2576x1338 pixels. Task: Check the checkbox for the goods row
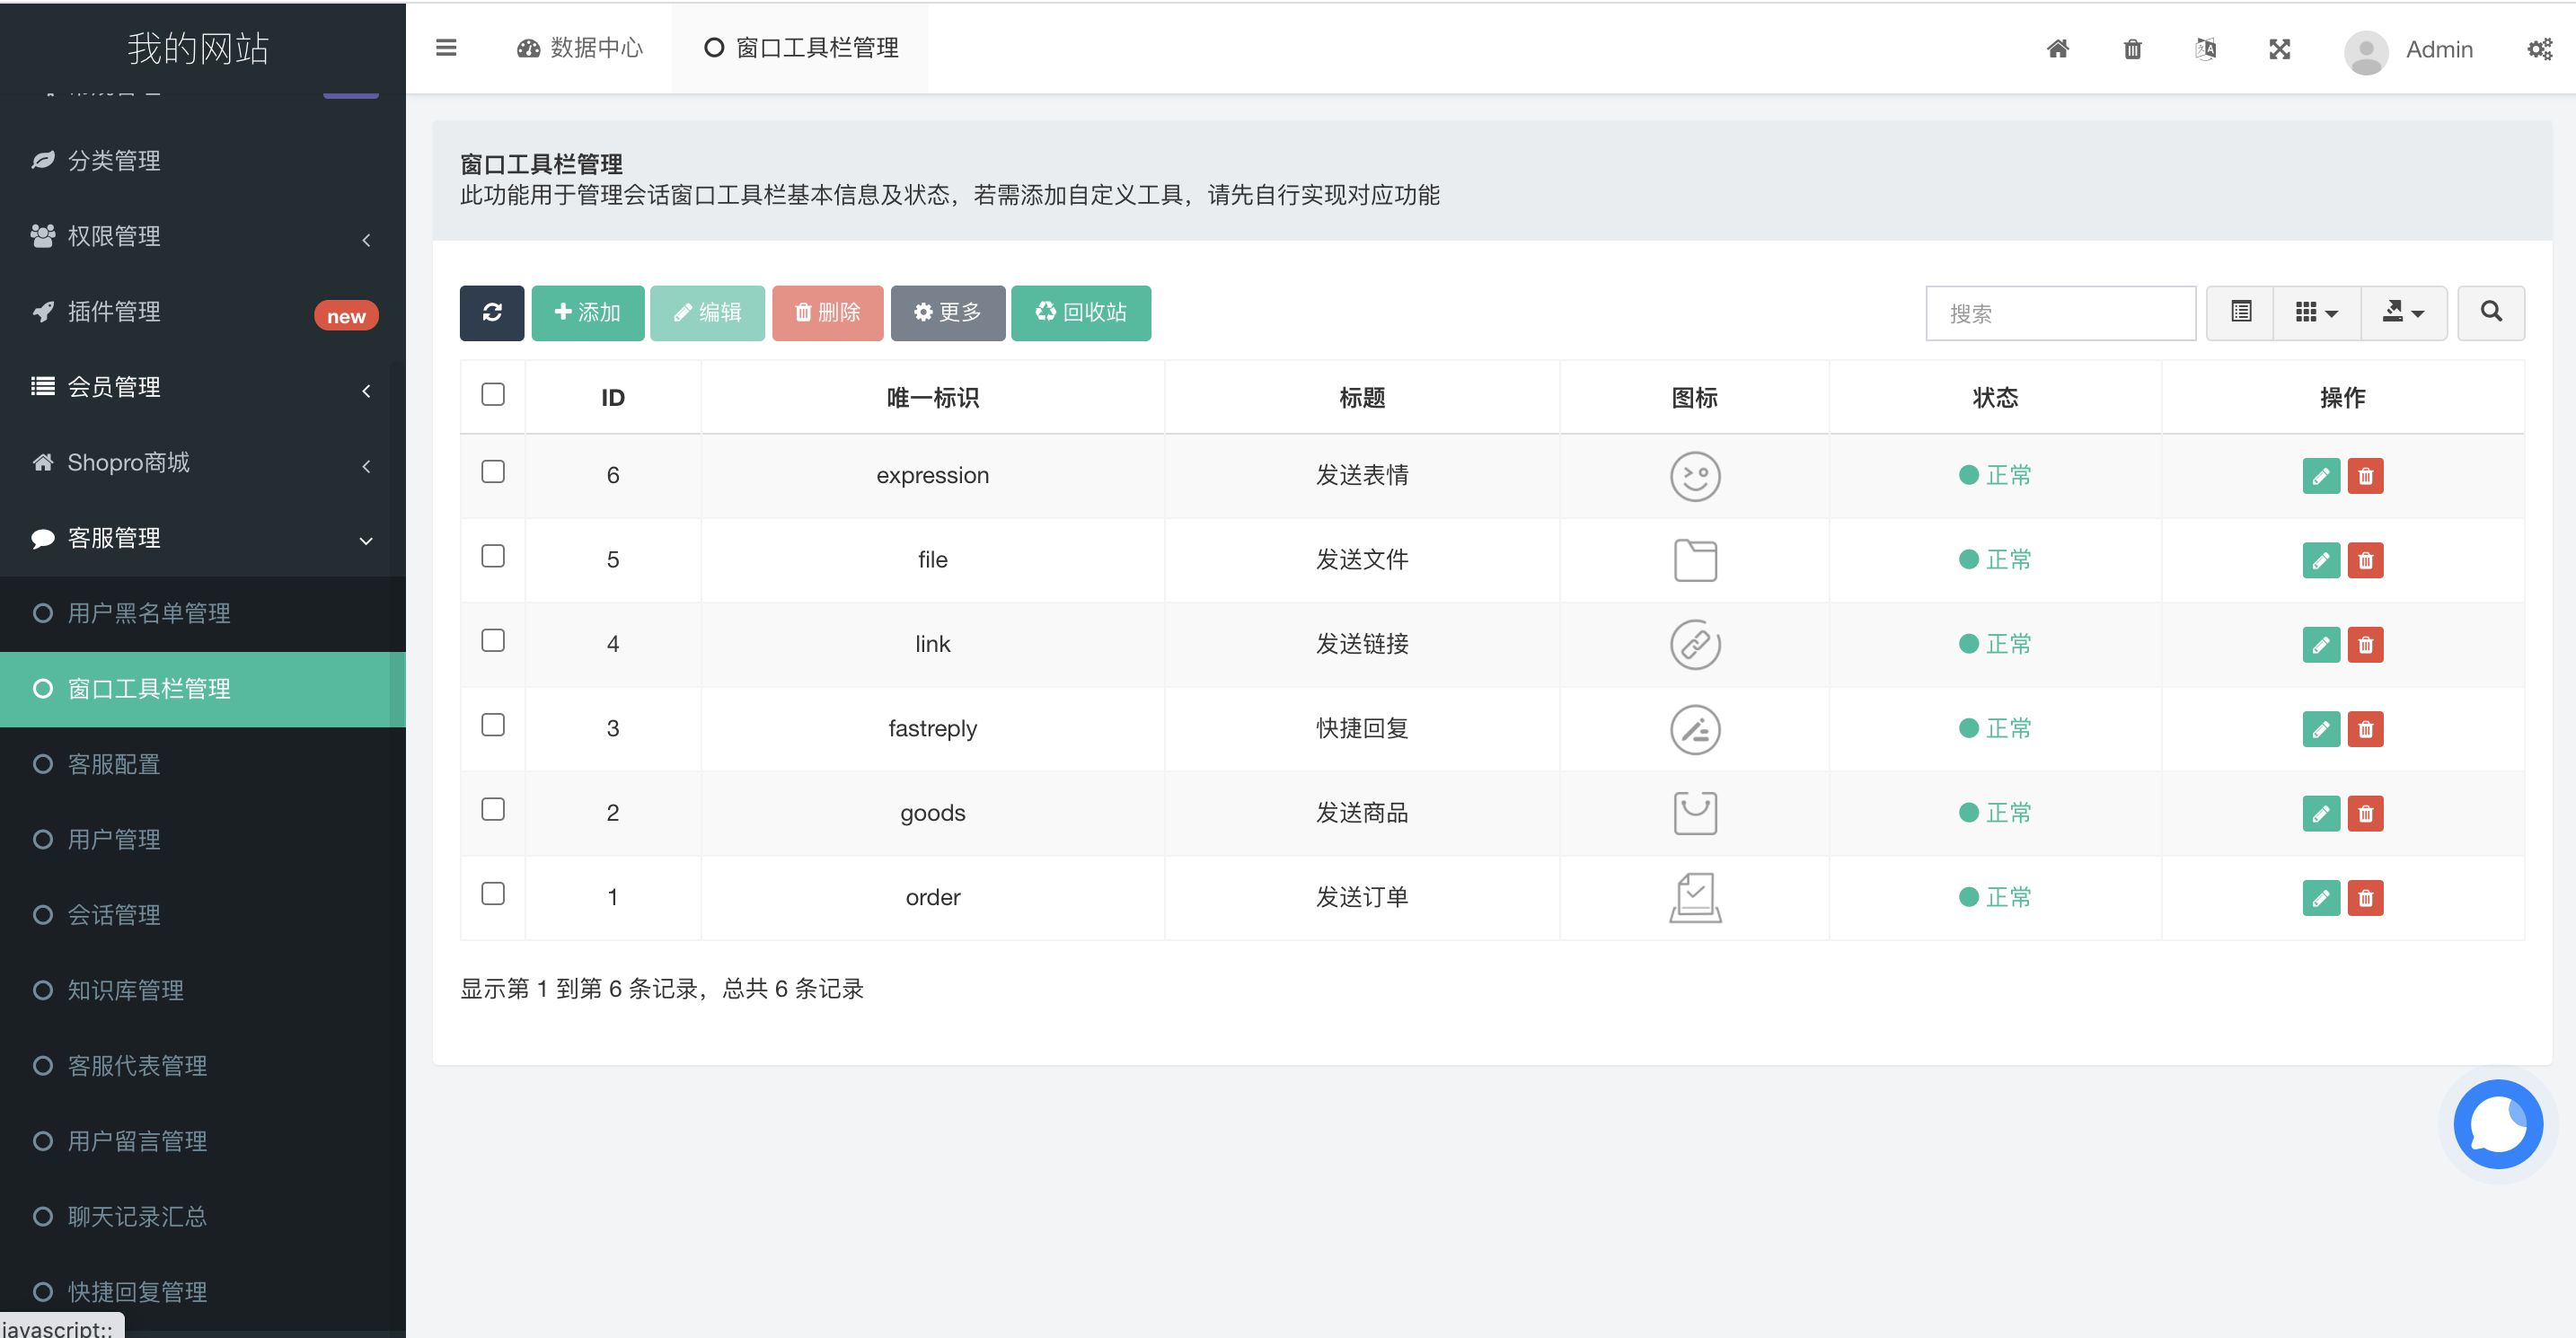(492, 809)
